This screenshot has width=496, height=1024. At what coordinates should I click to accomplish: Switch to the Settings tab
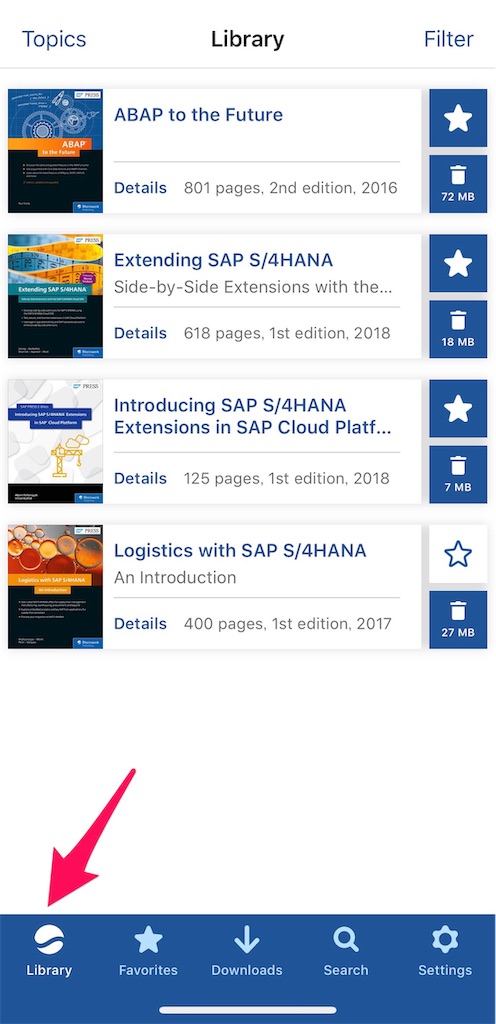click(445, 951)
